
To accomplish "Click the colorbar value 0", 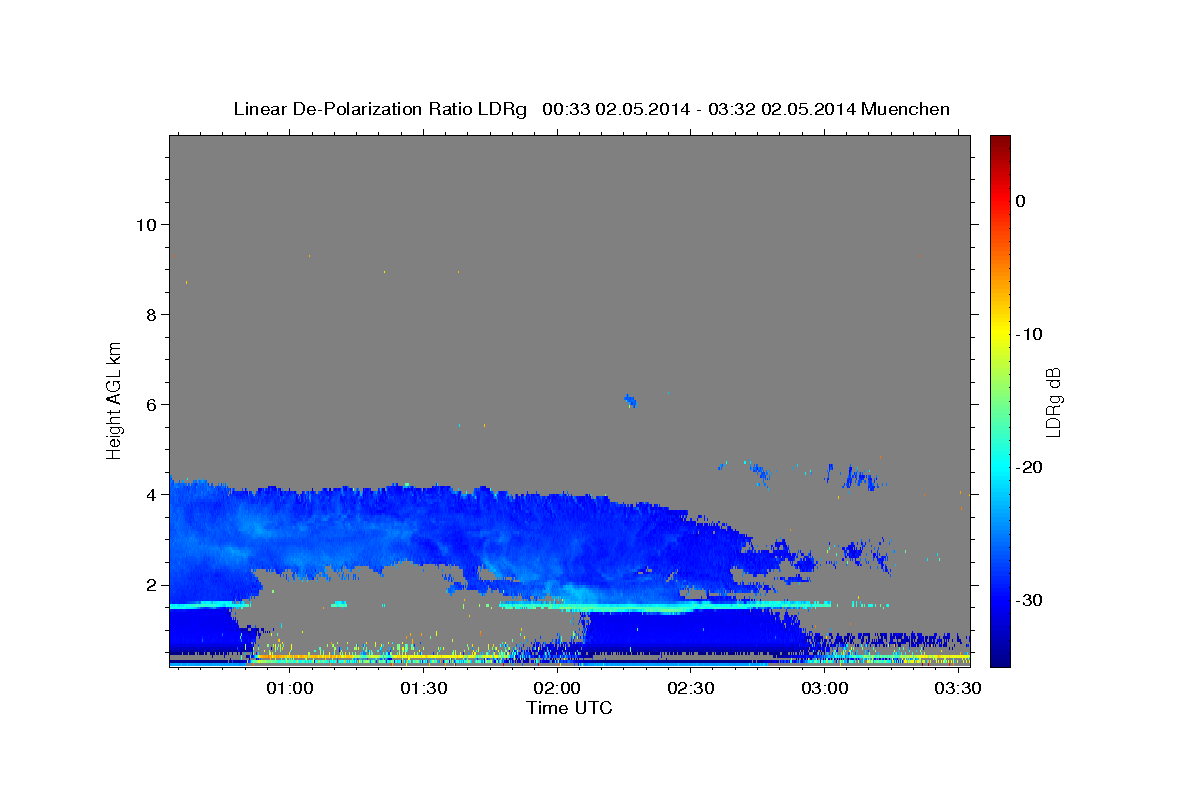I will pyautogui.click(x=1020, y=201).
